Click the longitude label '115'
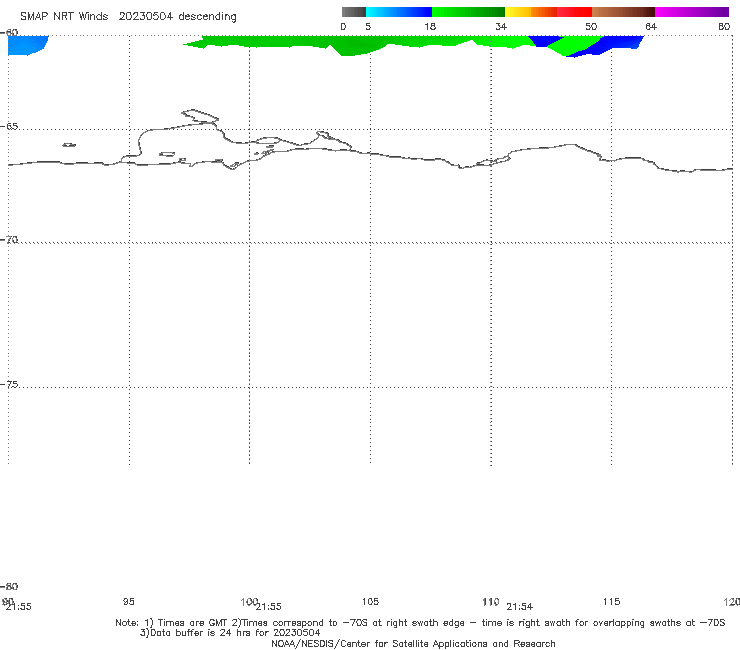Viewport: 740px width, 650px height. (611, 601)
